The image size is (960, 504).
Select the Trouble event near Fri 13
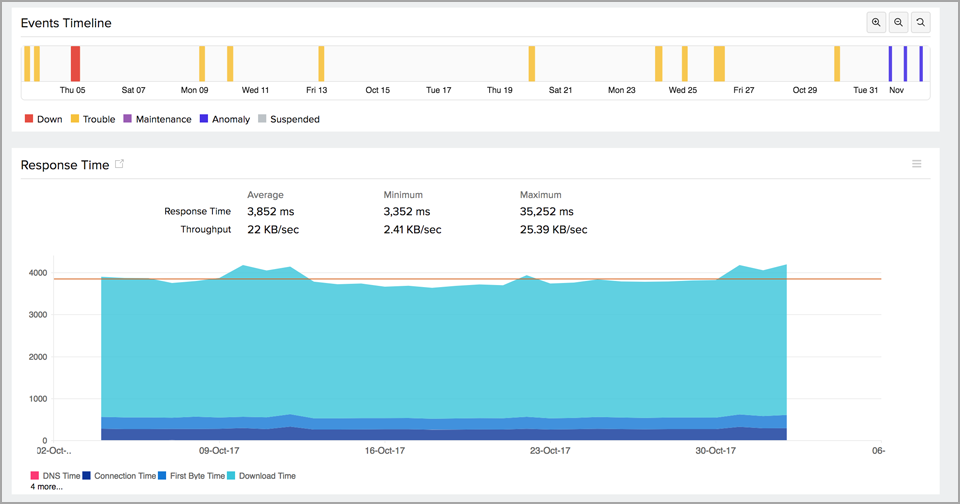coord(321,63)
